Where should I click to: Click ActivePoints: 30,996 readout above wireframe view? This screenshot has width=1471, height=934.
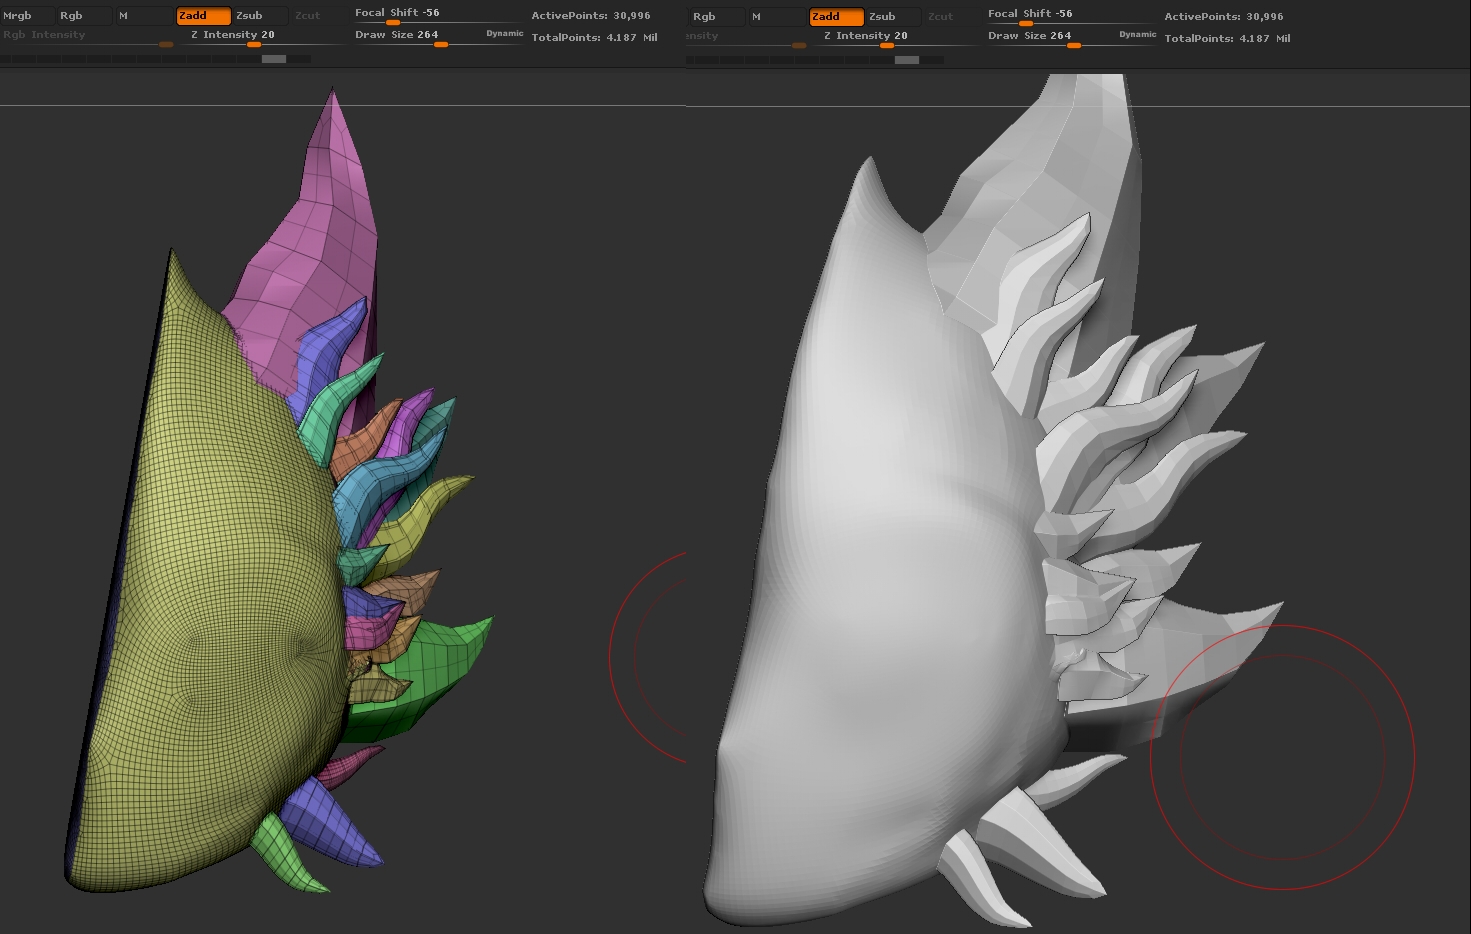[591, 16]
